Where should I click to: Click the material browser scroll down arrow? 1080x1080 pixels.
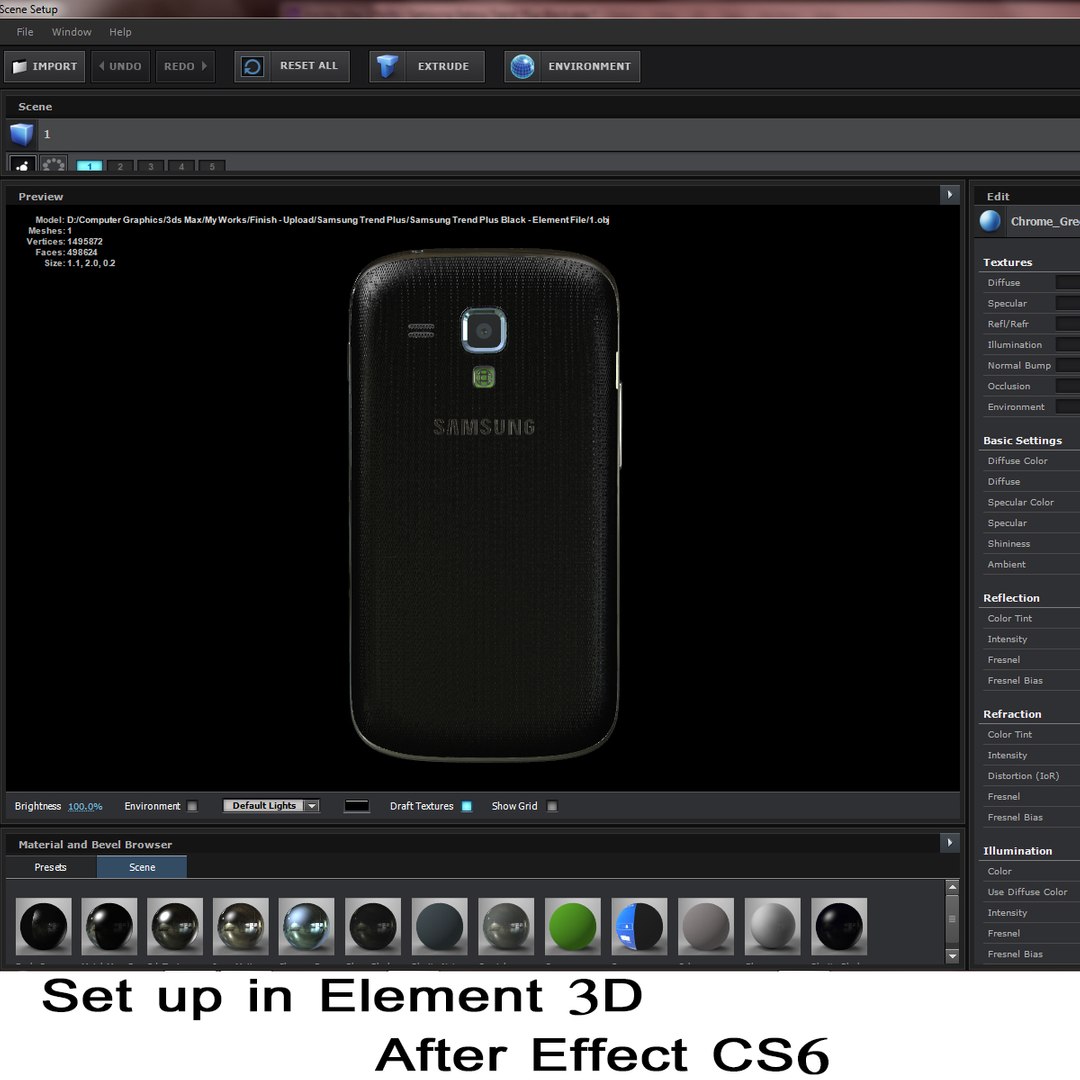coord(953,955)
